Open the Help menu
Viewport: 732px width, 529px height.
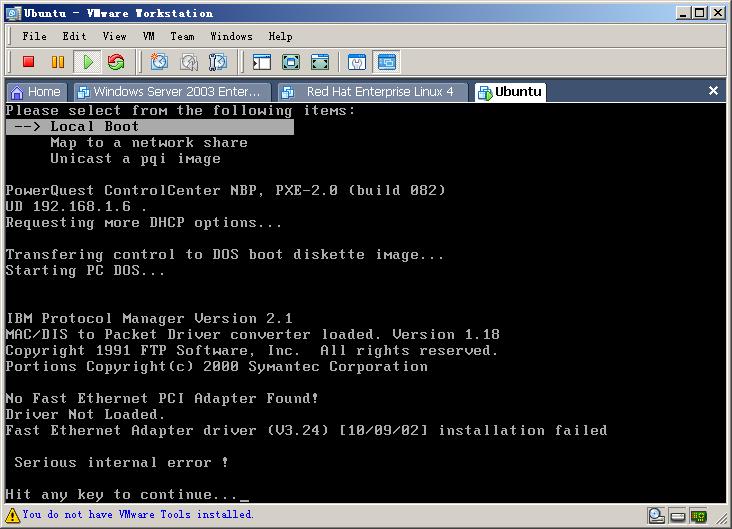tap(280, 36)
